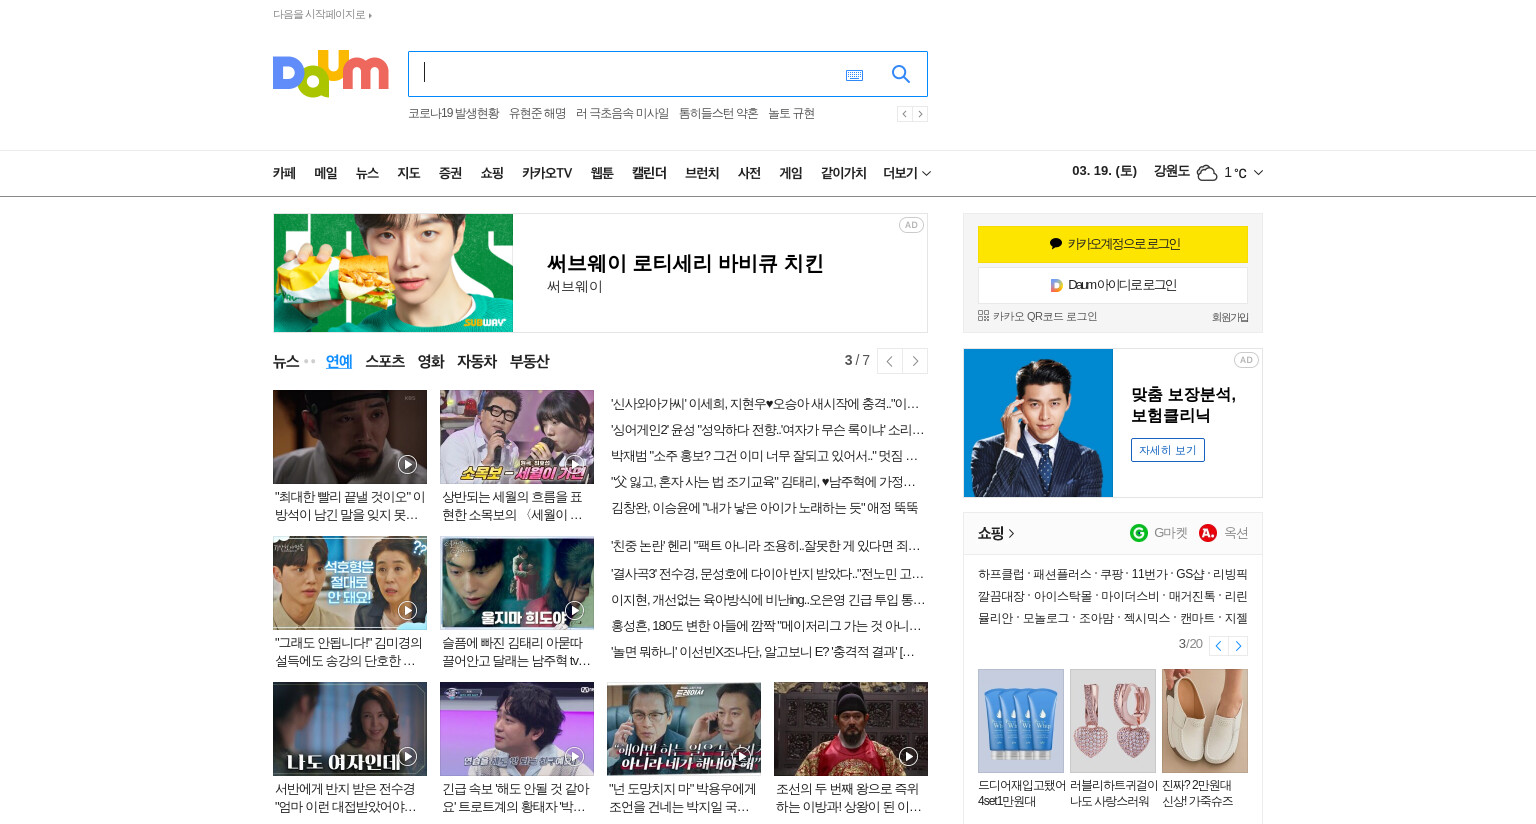Click the cloudy weather icon for 강원도
Image resolution: width=1536 pixels, height=824 pixels.
tap(1207, 173)
